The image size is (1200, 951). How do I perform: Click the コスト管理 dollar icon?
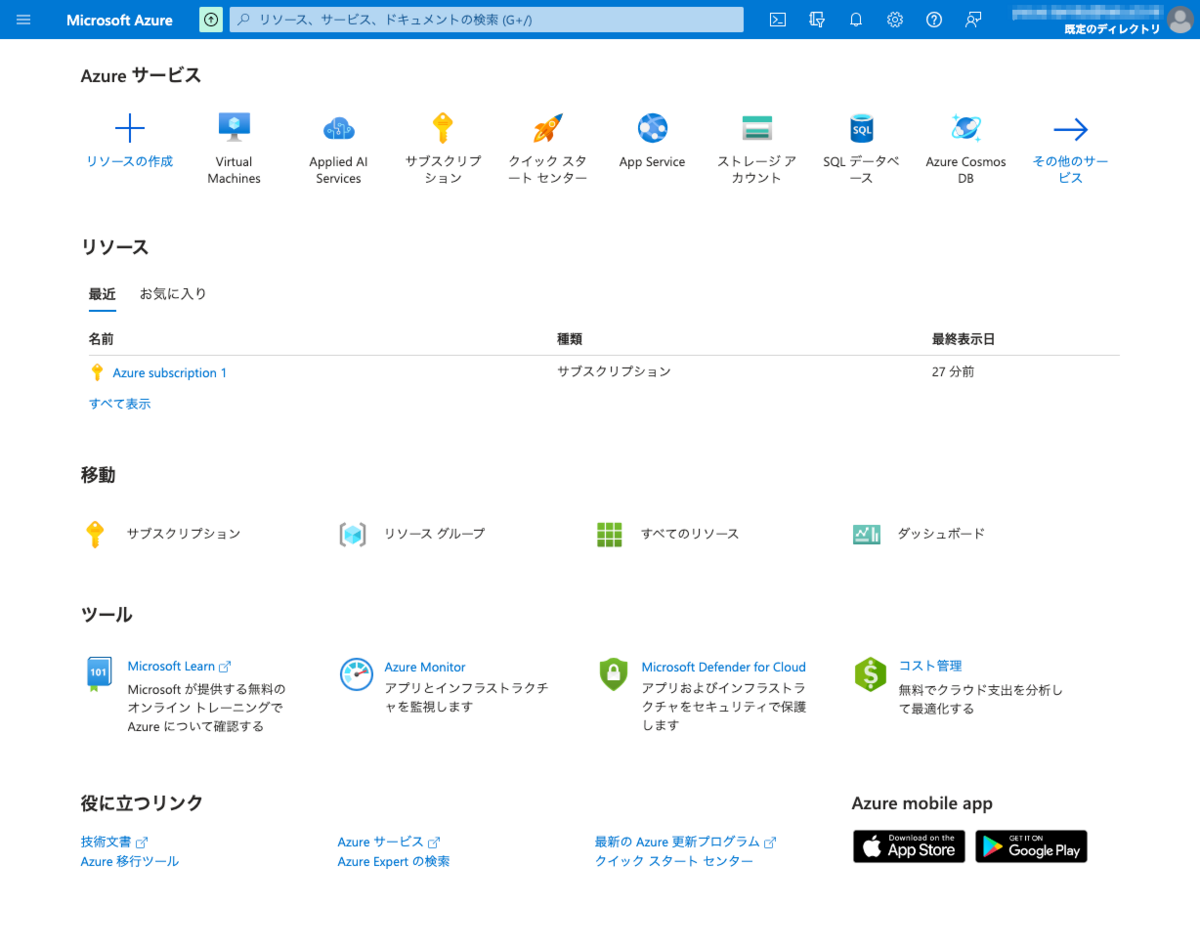[x=870, y=674]
